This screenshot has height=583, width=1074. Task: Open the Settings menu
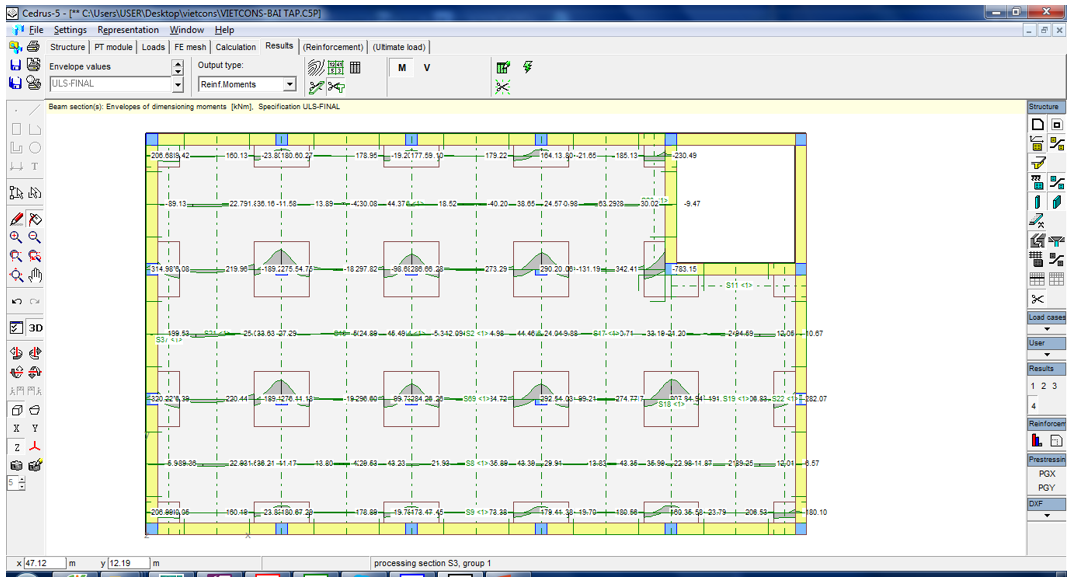(x=71, y=30)
